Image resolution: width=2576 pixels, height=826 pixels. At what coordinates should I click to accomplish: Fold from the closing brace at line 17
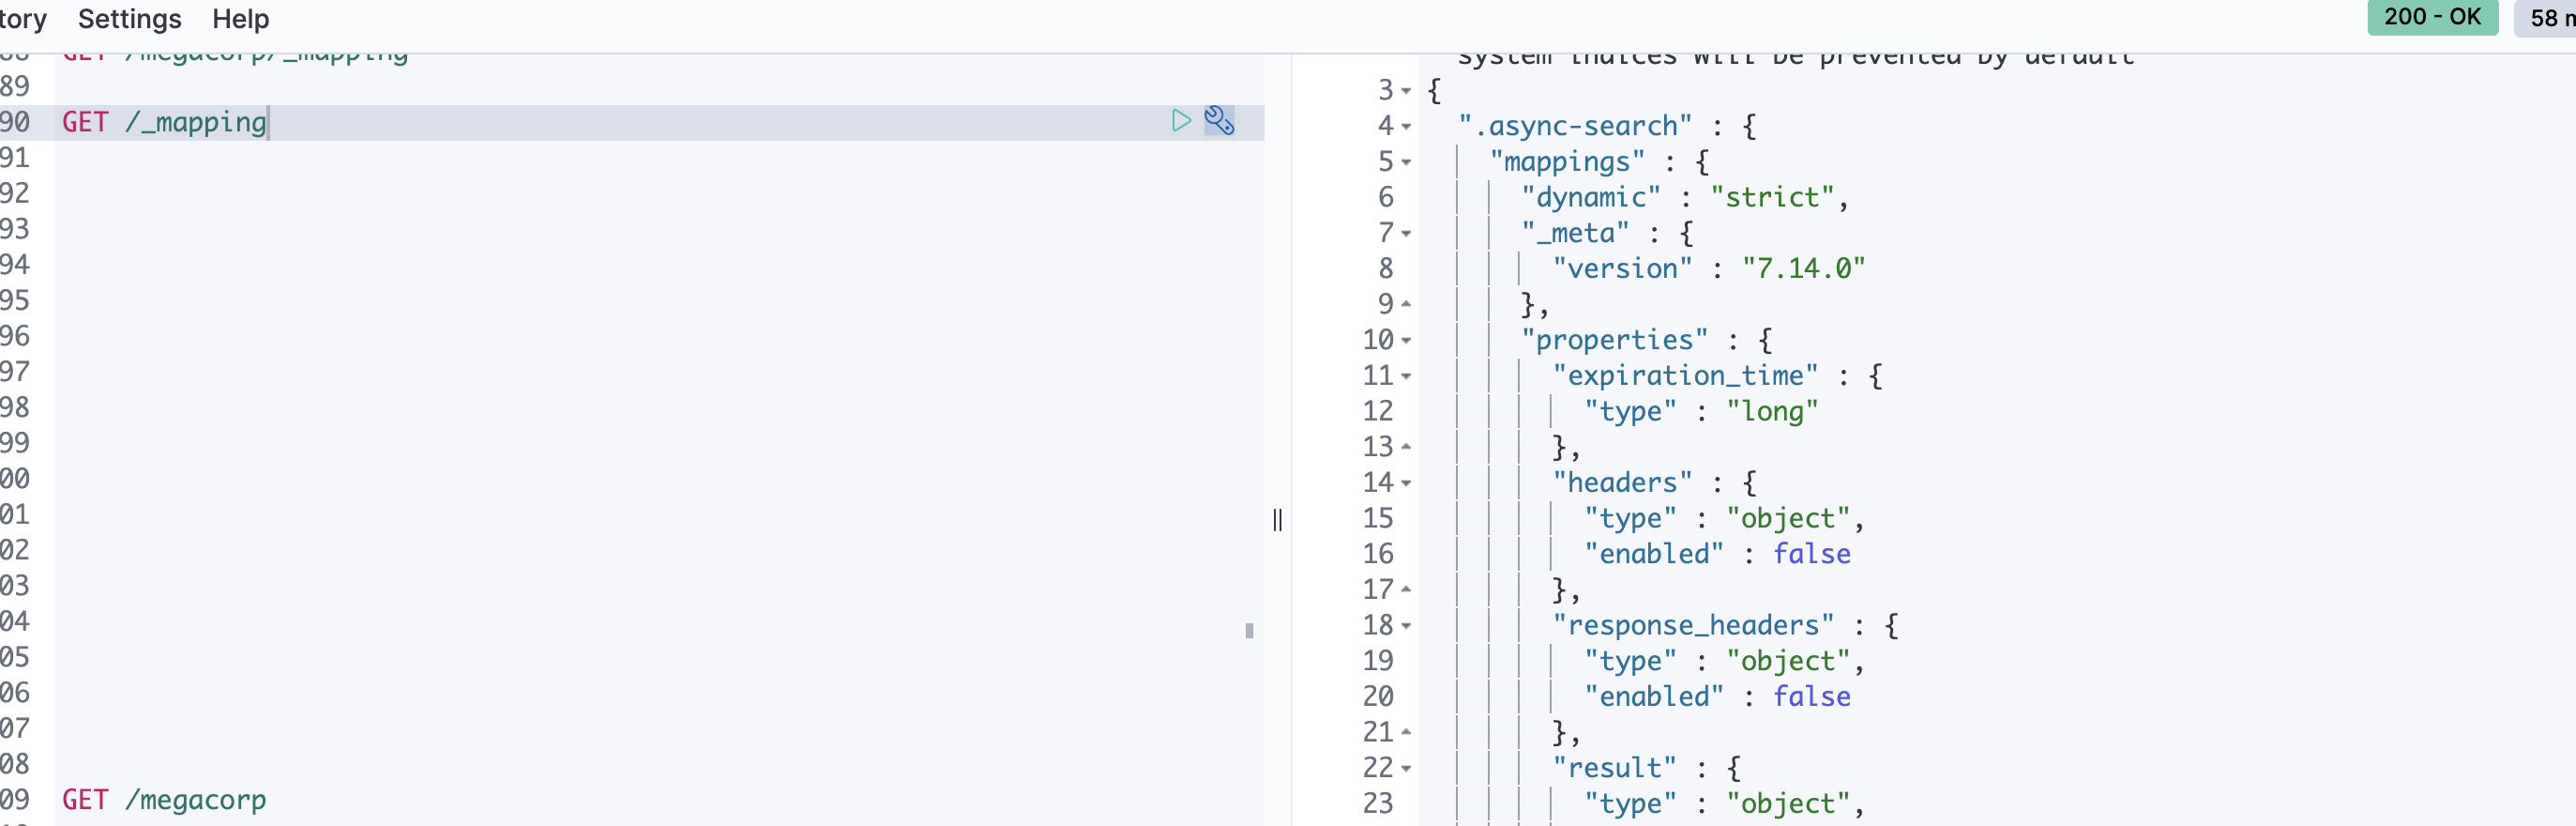[x=1407, y=590]
